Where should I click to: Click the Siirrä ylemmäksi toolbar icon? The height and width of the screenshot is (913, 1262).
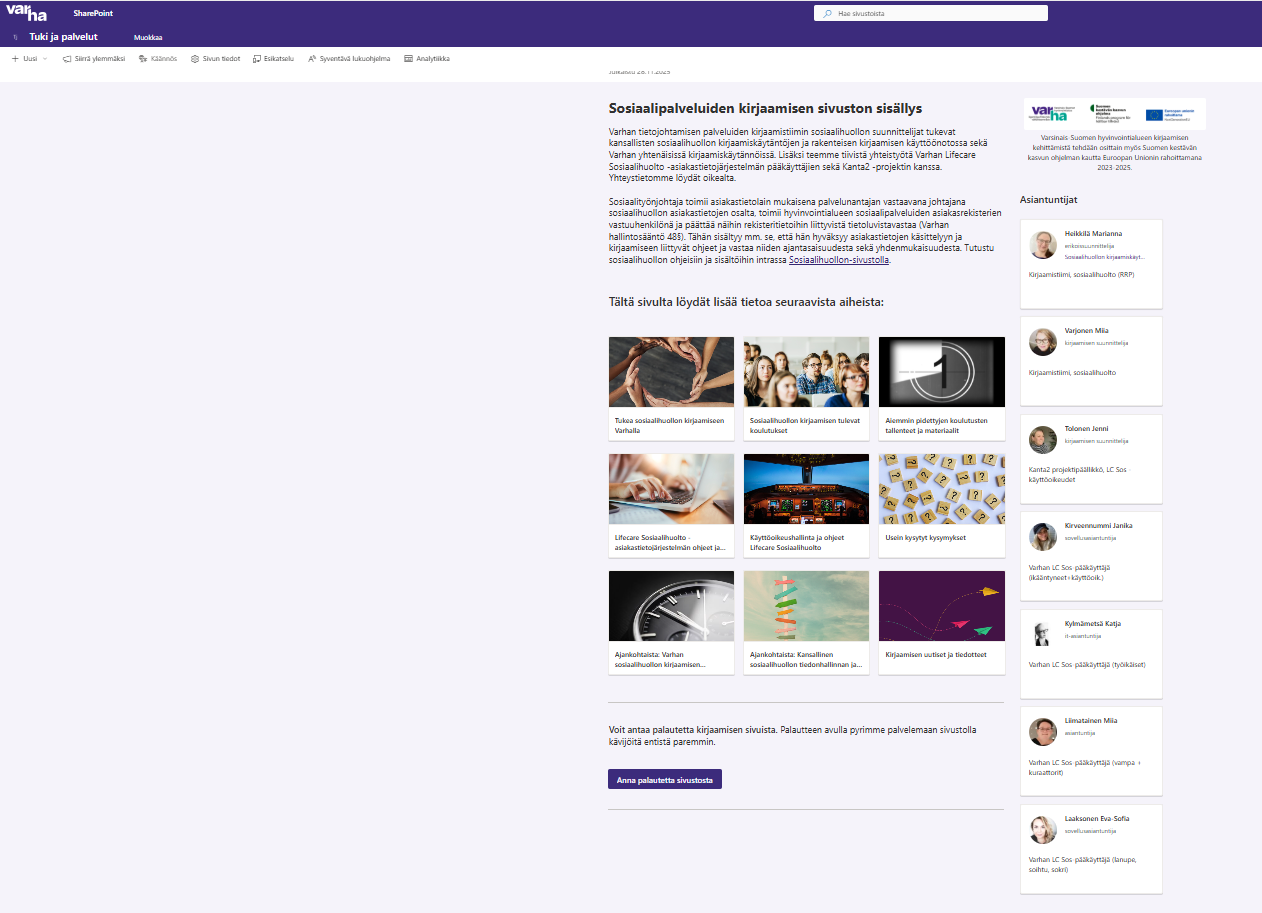point(66,59)
